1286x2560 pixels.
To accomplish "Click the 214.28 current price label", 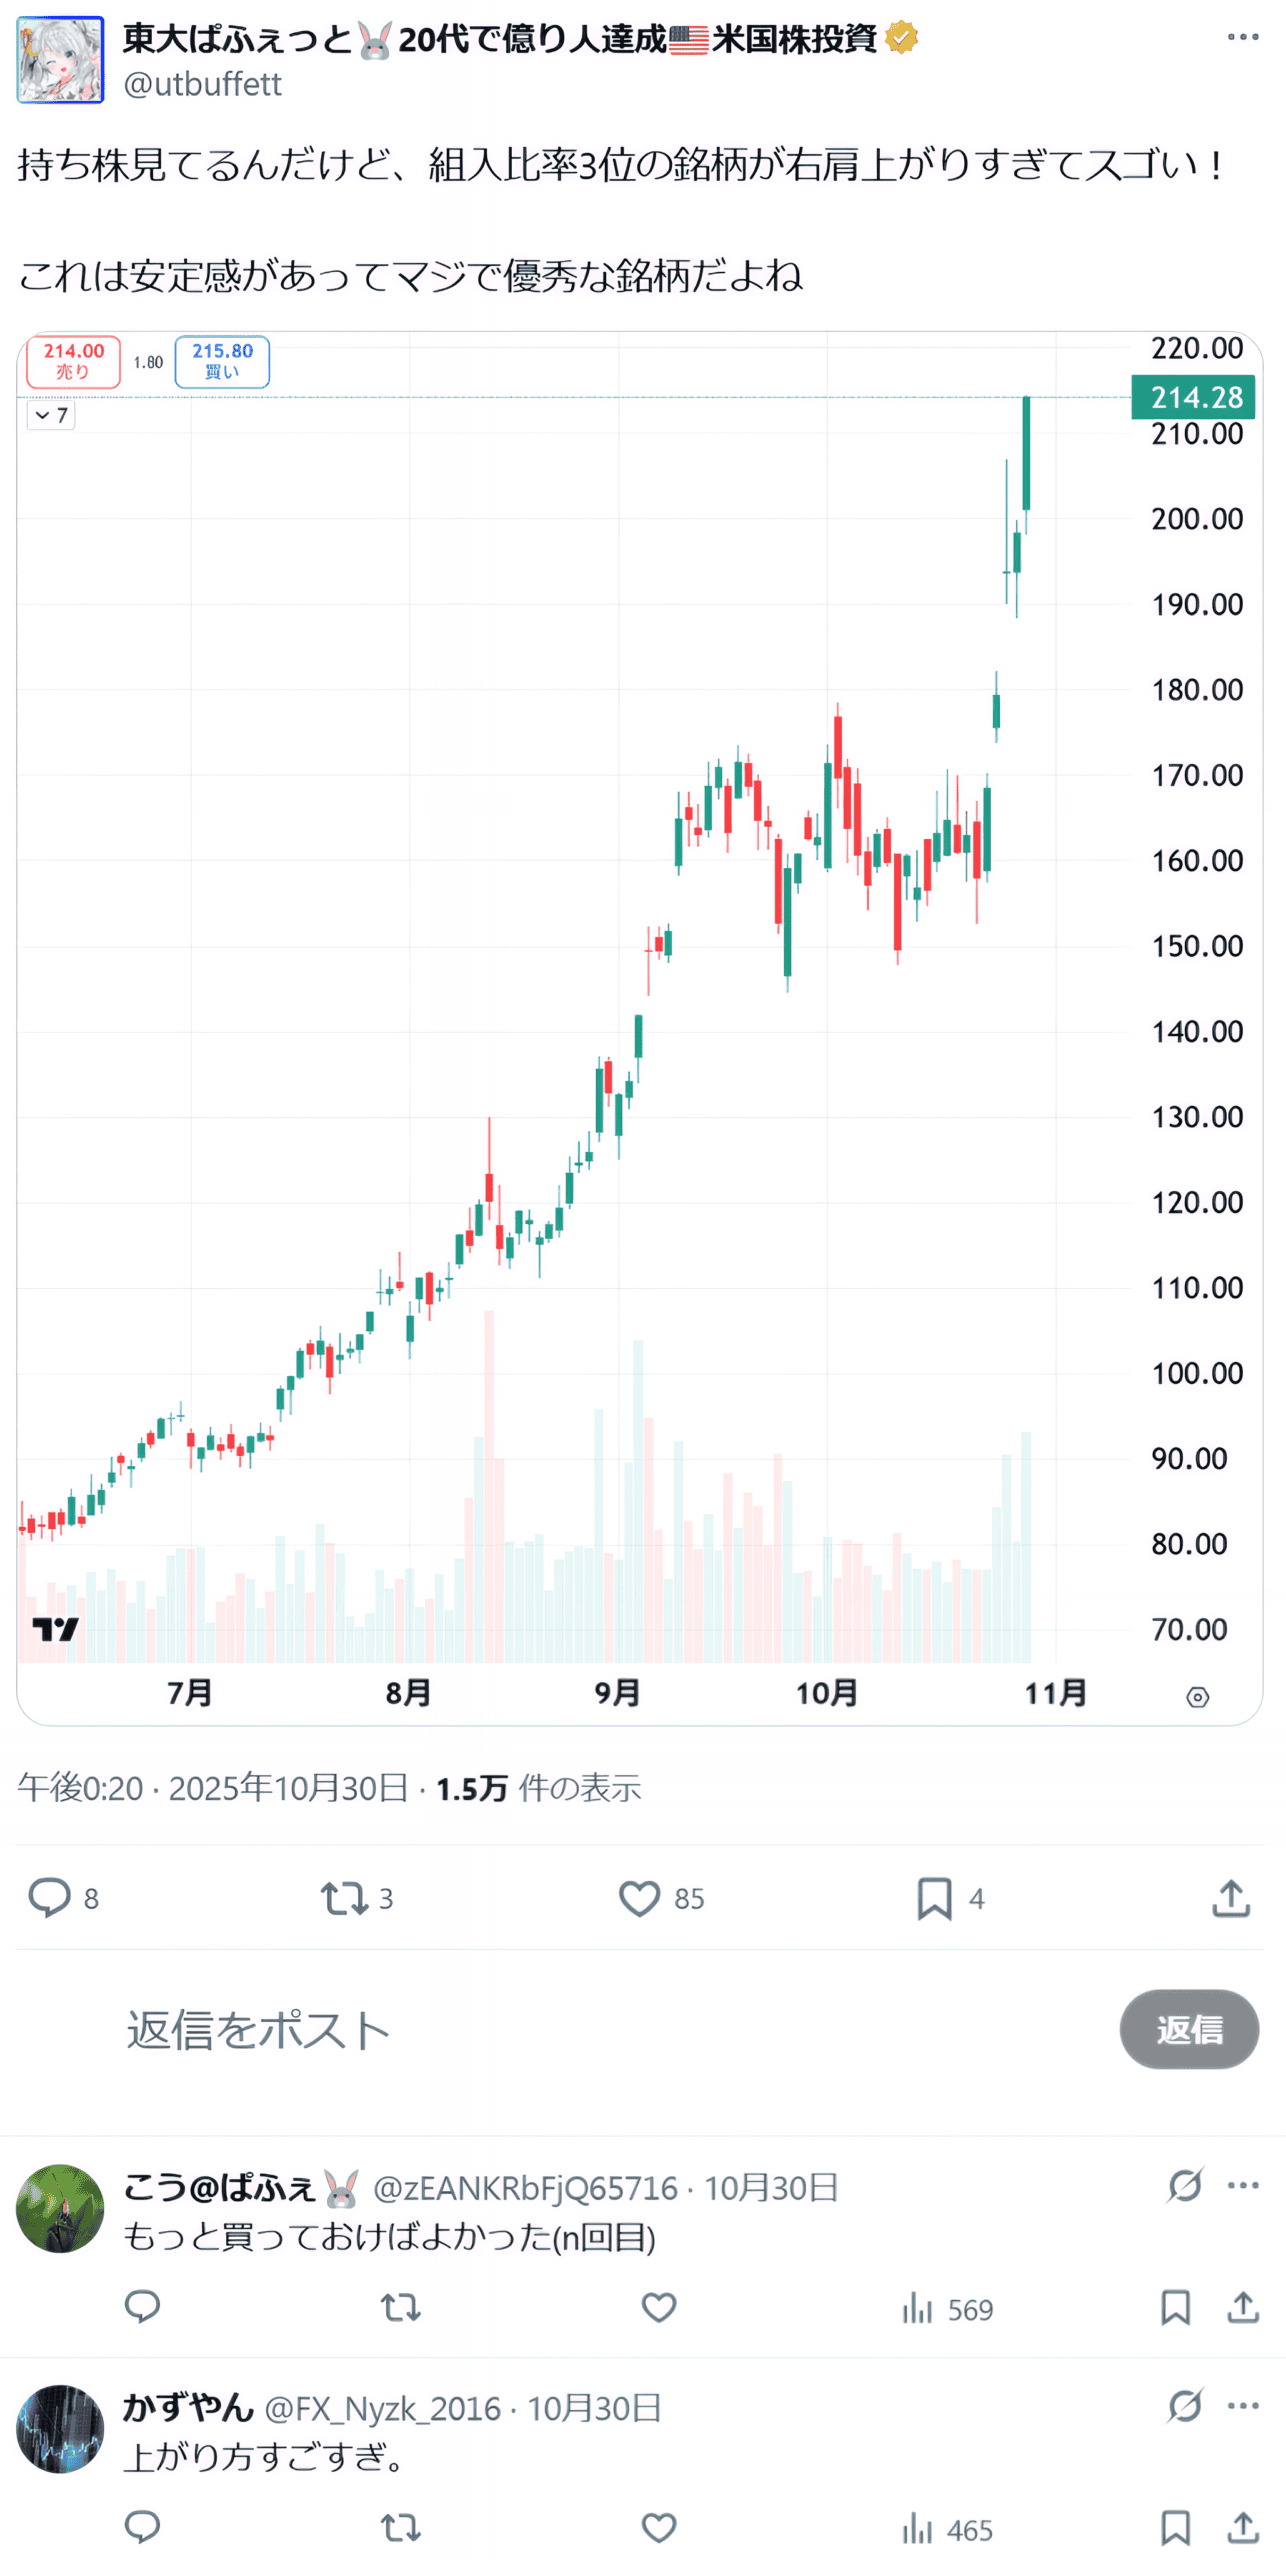I will [1193, 397].
